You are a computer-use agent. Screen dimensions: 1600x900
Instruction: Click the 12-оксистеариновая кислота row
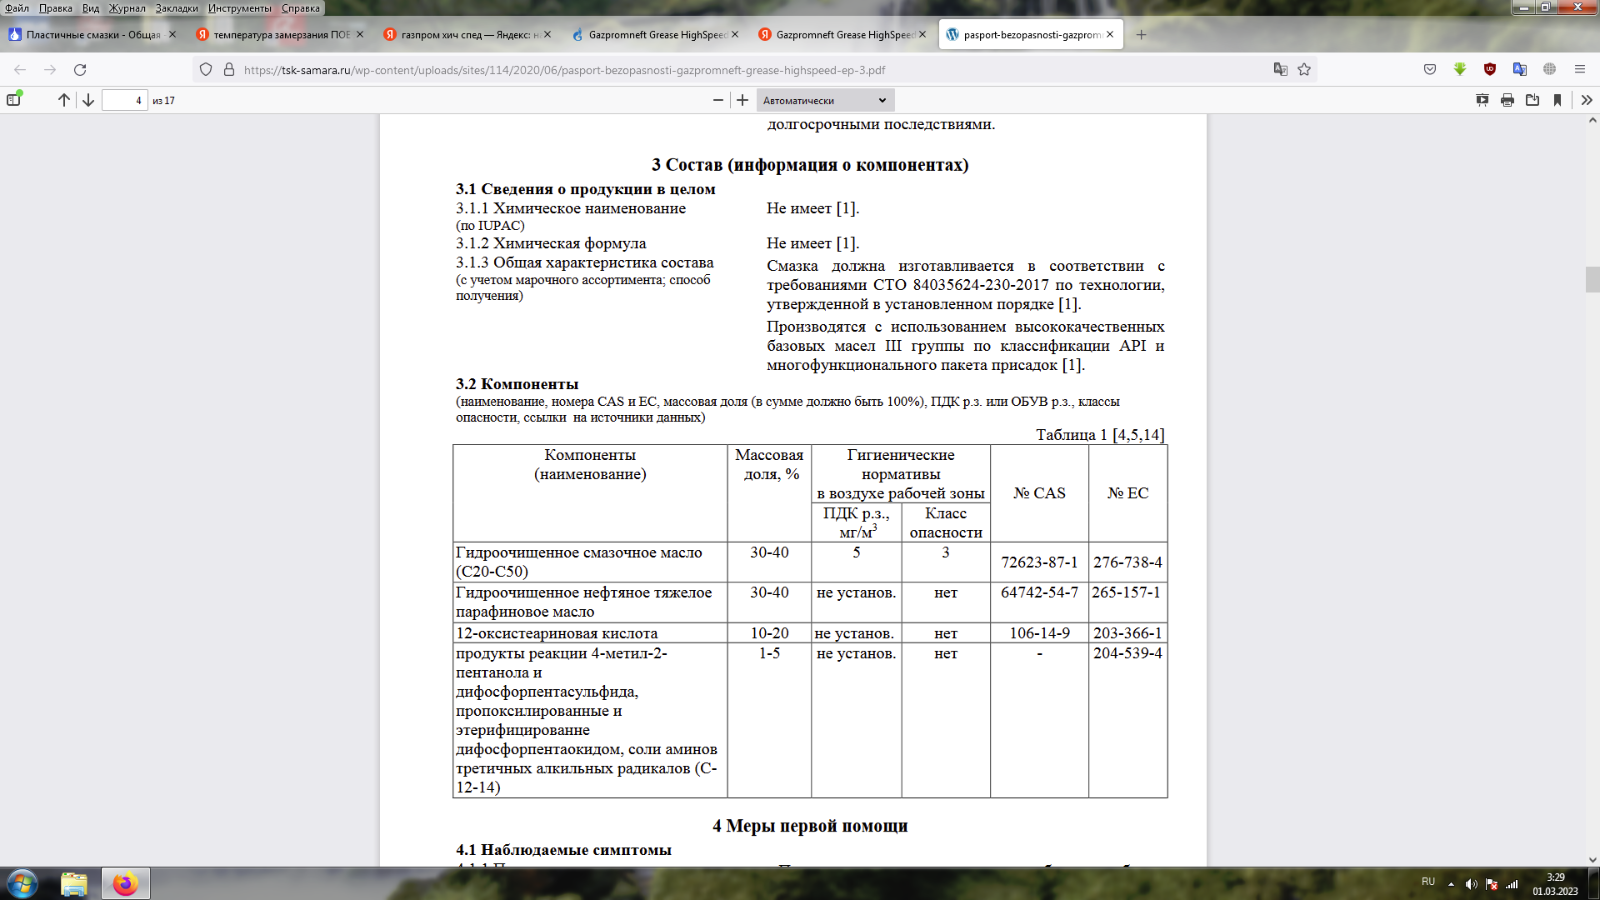click(810, 633)
